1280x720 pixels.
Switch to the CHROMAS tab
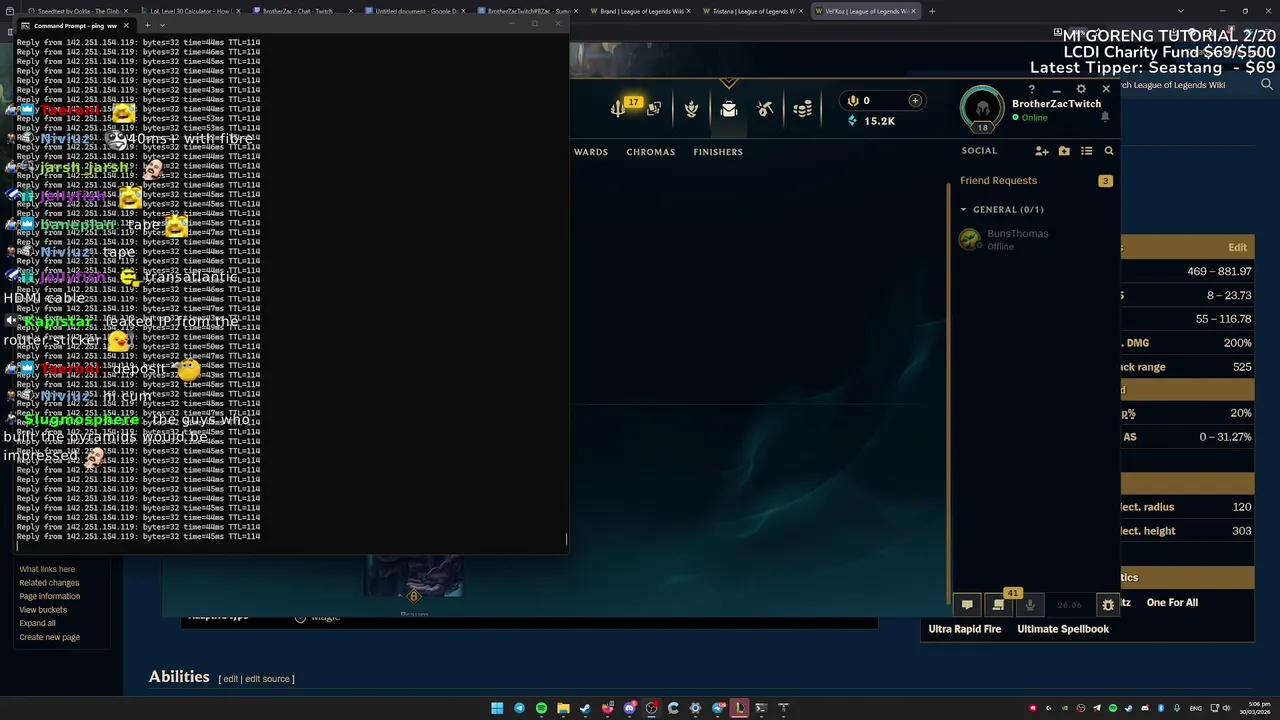(651, 152)
